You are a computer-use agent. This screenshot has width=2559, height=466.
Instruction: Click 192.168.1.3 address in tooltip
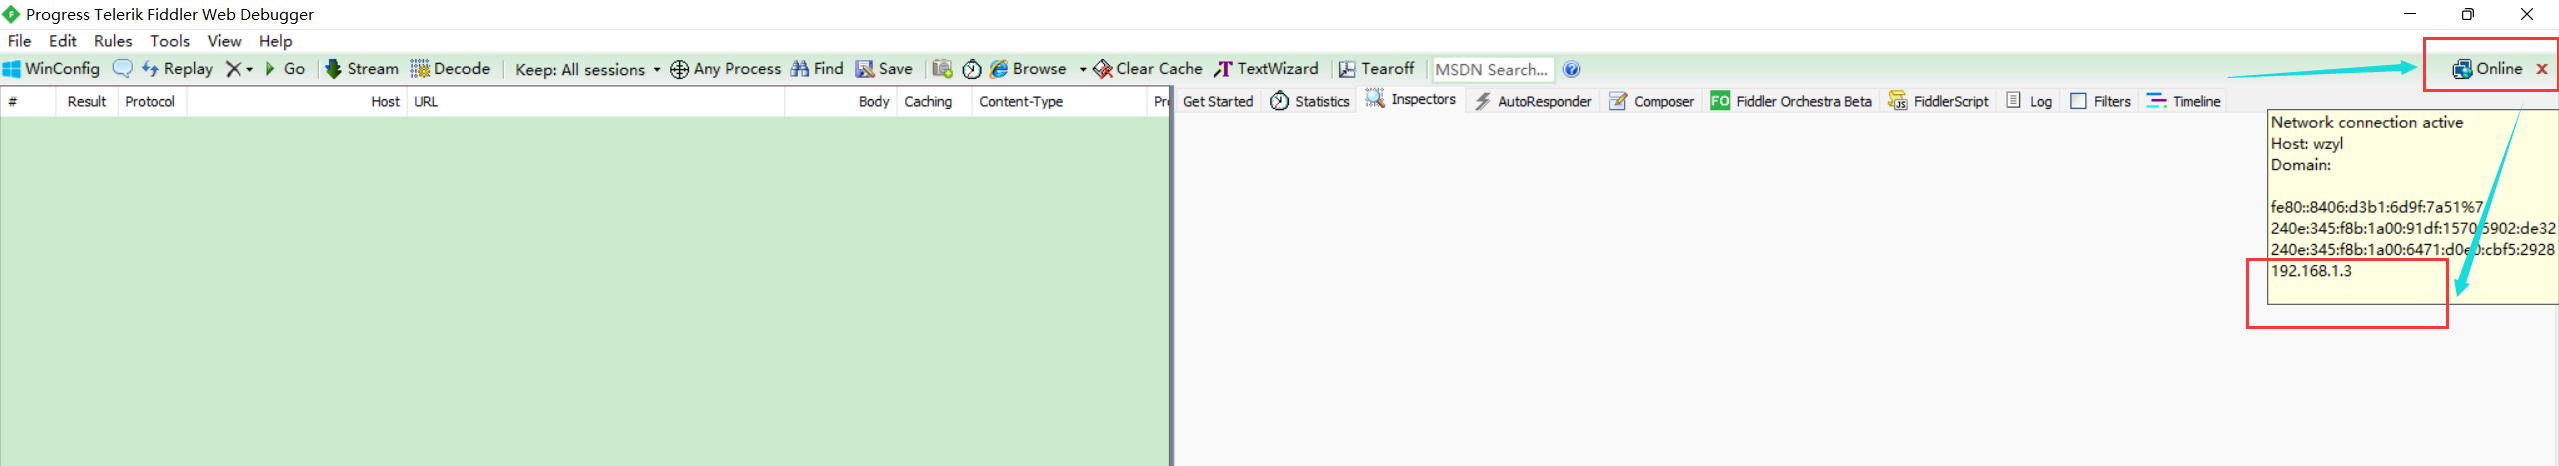[2311, 271]
